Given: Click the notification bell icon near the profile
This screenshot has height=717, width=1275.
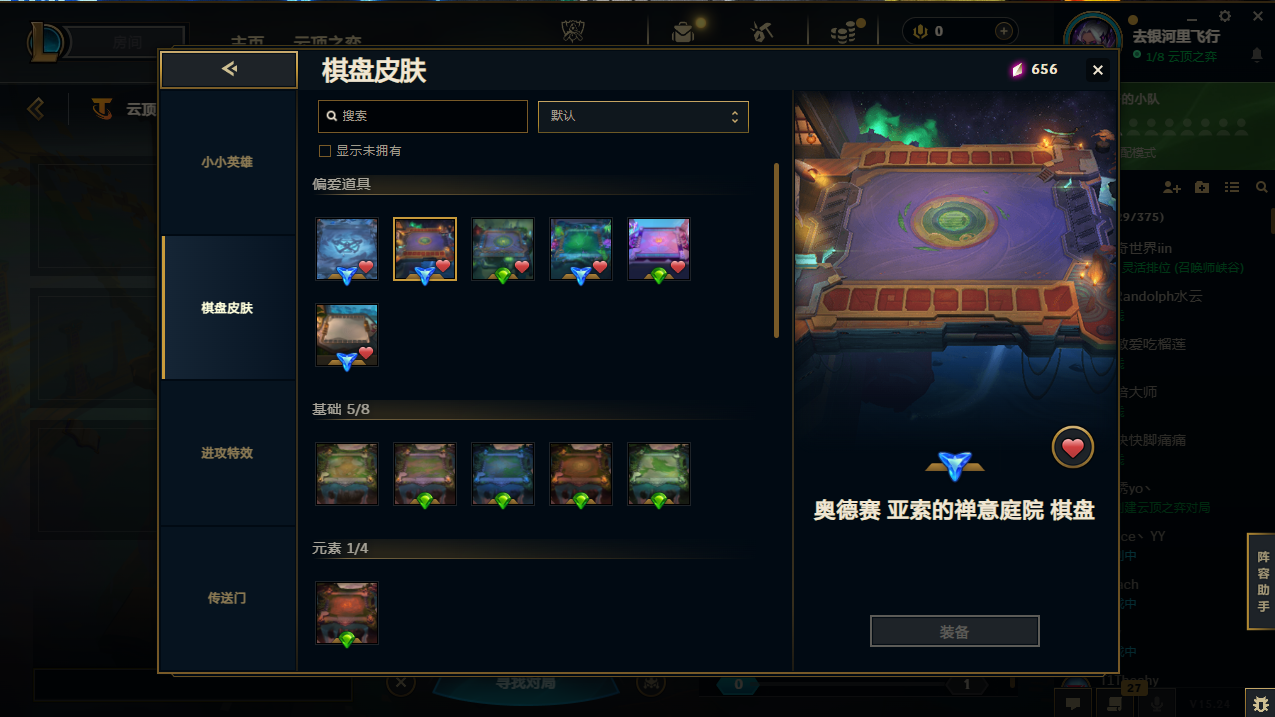Looking at the screenshot, I should 1256,55.
